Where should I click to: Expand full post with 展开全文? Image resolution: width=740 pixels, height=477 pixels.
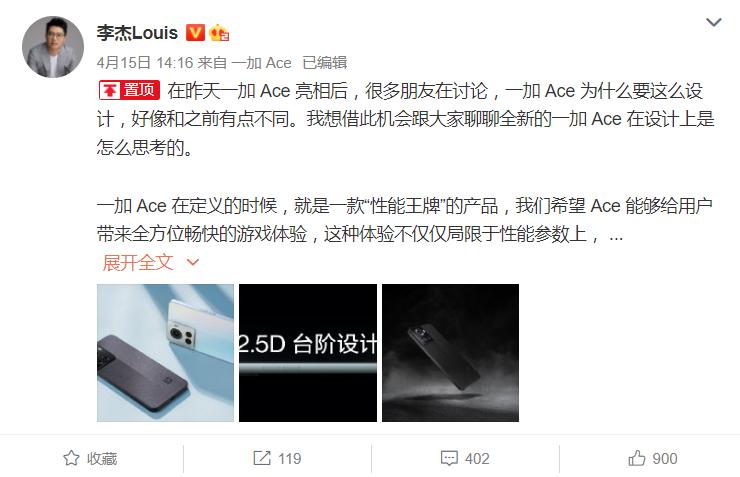(138, 263)
